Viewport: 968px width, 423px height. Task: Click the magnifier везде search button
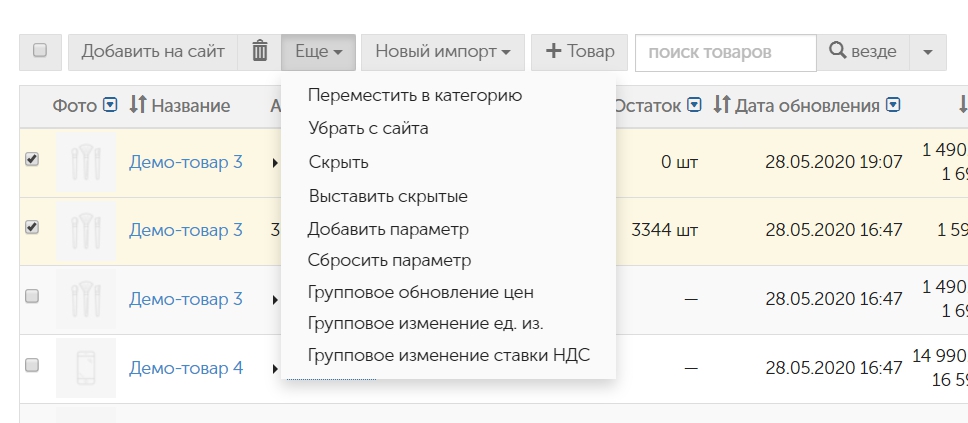(863, 52)
